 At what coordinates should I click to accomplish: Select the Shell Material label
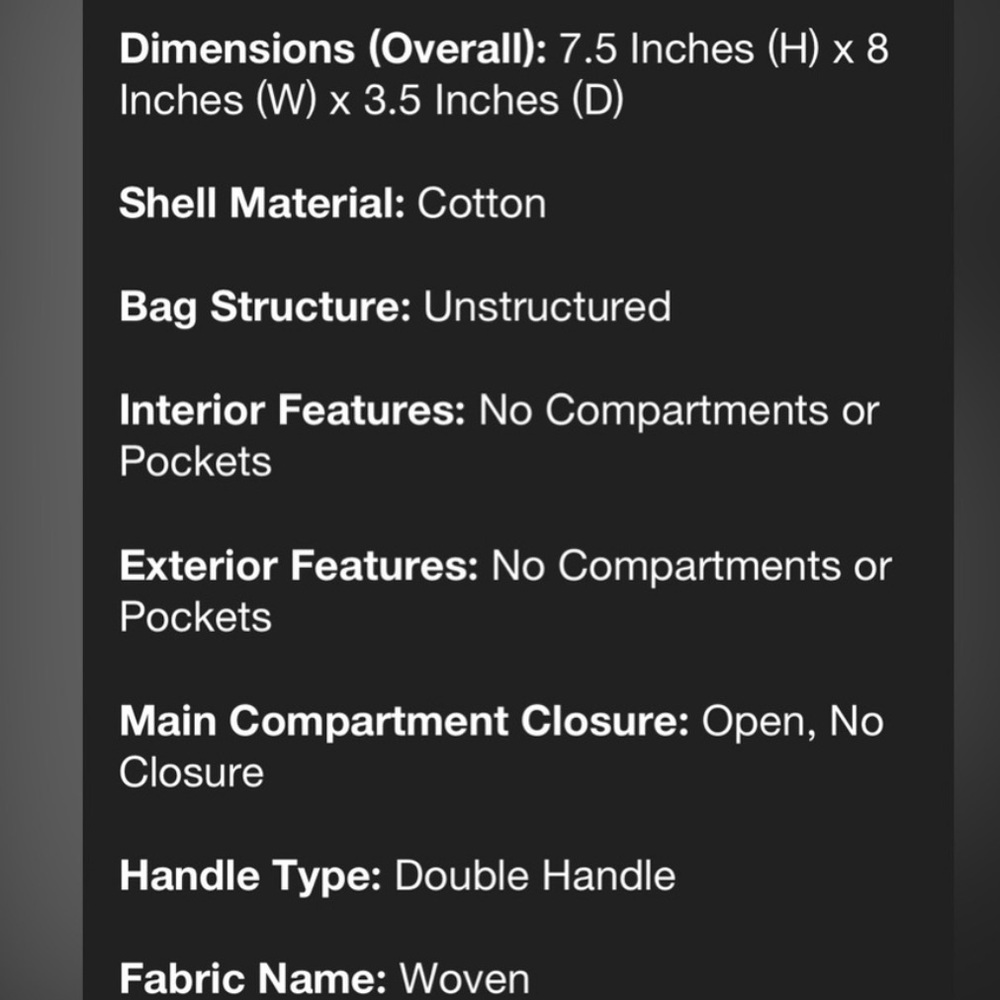click(262, 203)
